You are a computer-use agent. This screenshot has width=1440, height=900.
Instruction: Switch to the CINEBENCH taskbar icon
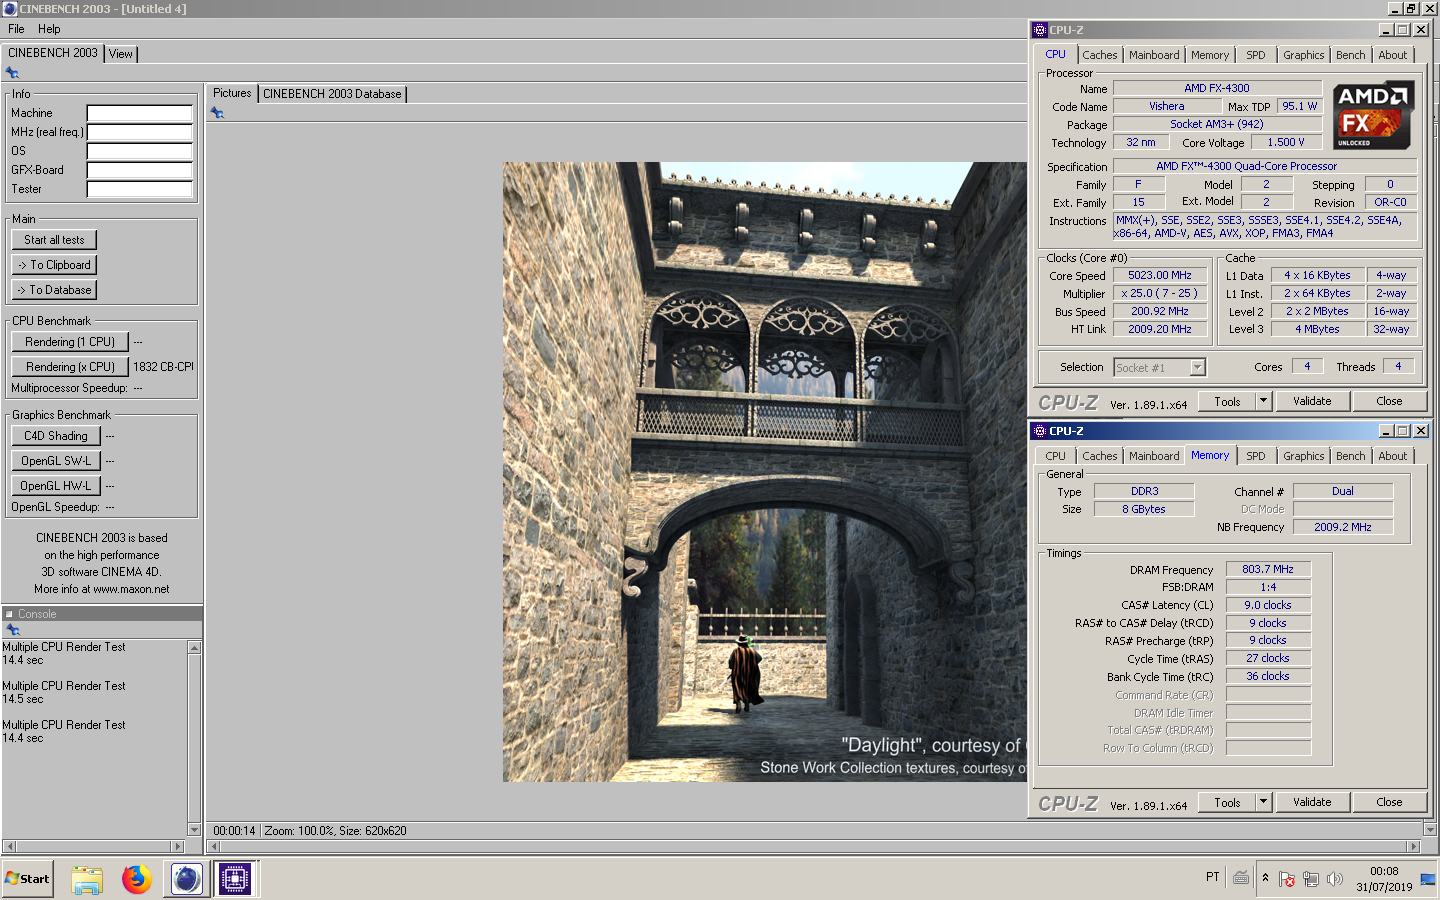pos(186,879)
